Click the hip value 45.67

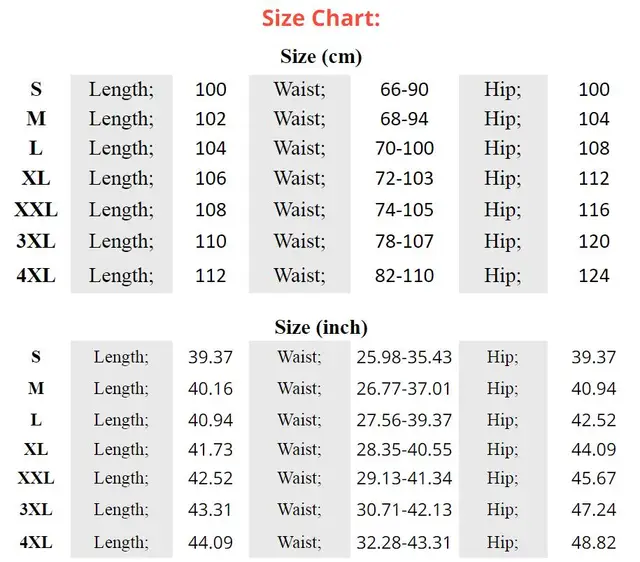[x=593, y=478]
